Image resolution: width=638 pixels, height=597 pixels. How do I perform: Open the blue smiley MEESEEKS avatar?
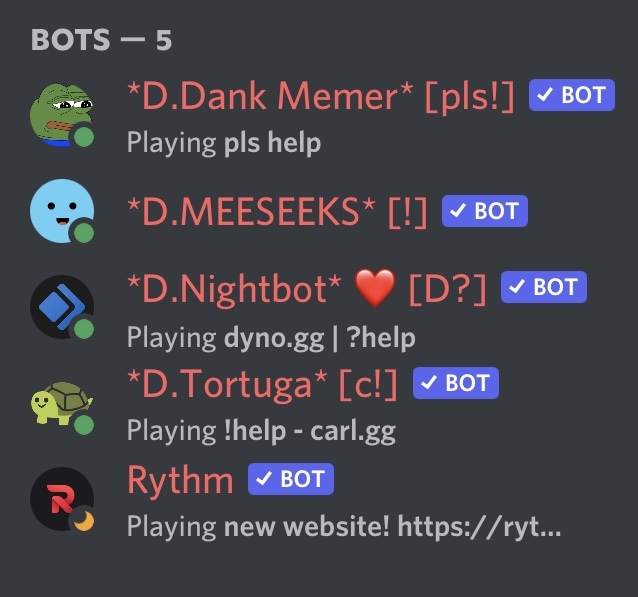click(62, 211)
